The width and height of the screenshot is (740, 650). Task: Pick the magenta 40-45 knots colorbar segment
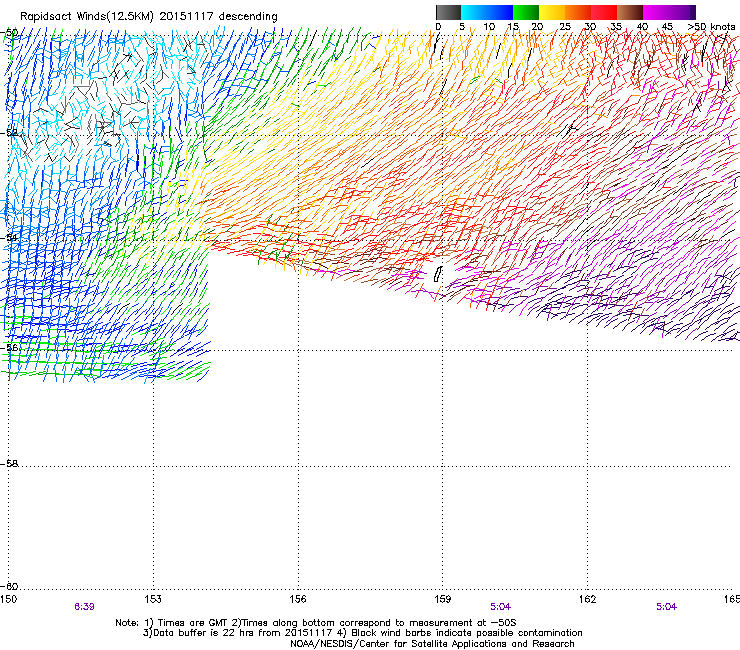click(656, 12)
